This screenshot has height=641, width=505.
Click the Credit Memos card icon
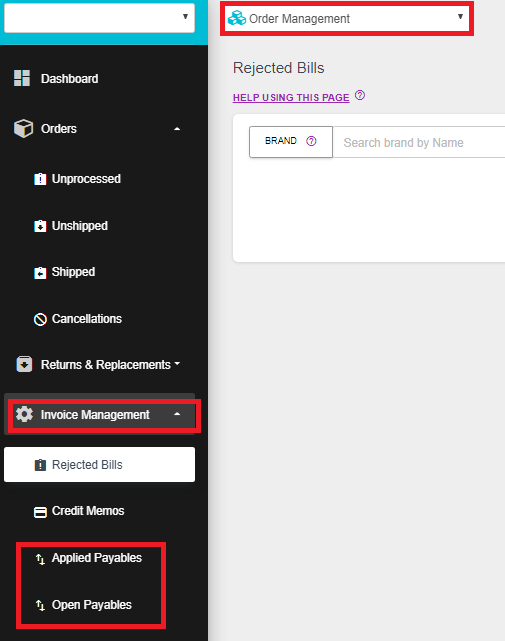pyautogui.click(x=40, y=512)
